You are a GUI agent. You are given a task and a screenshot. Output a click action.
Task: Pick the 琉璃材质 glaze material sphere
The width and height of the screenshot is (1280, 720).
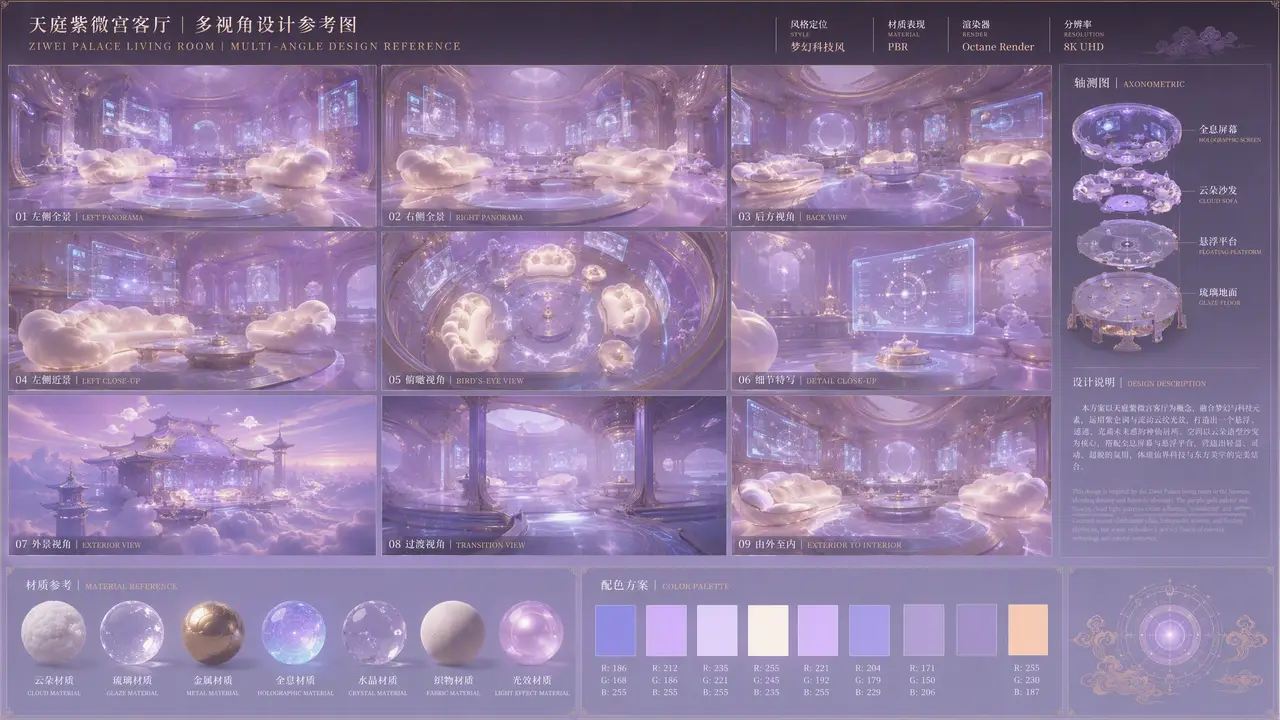click(132, 634)
